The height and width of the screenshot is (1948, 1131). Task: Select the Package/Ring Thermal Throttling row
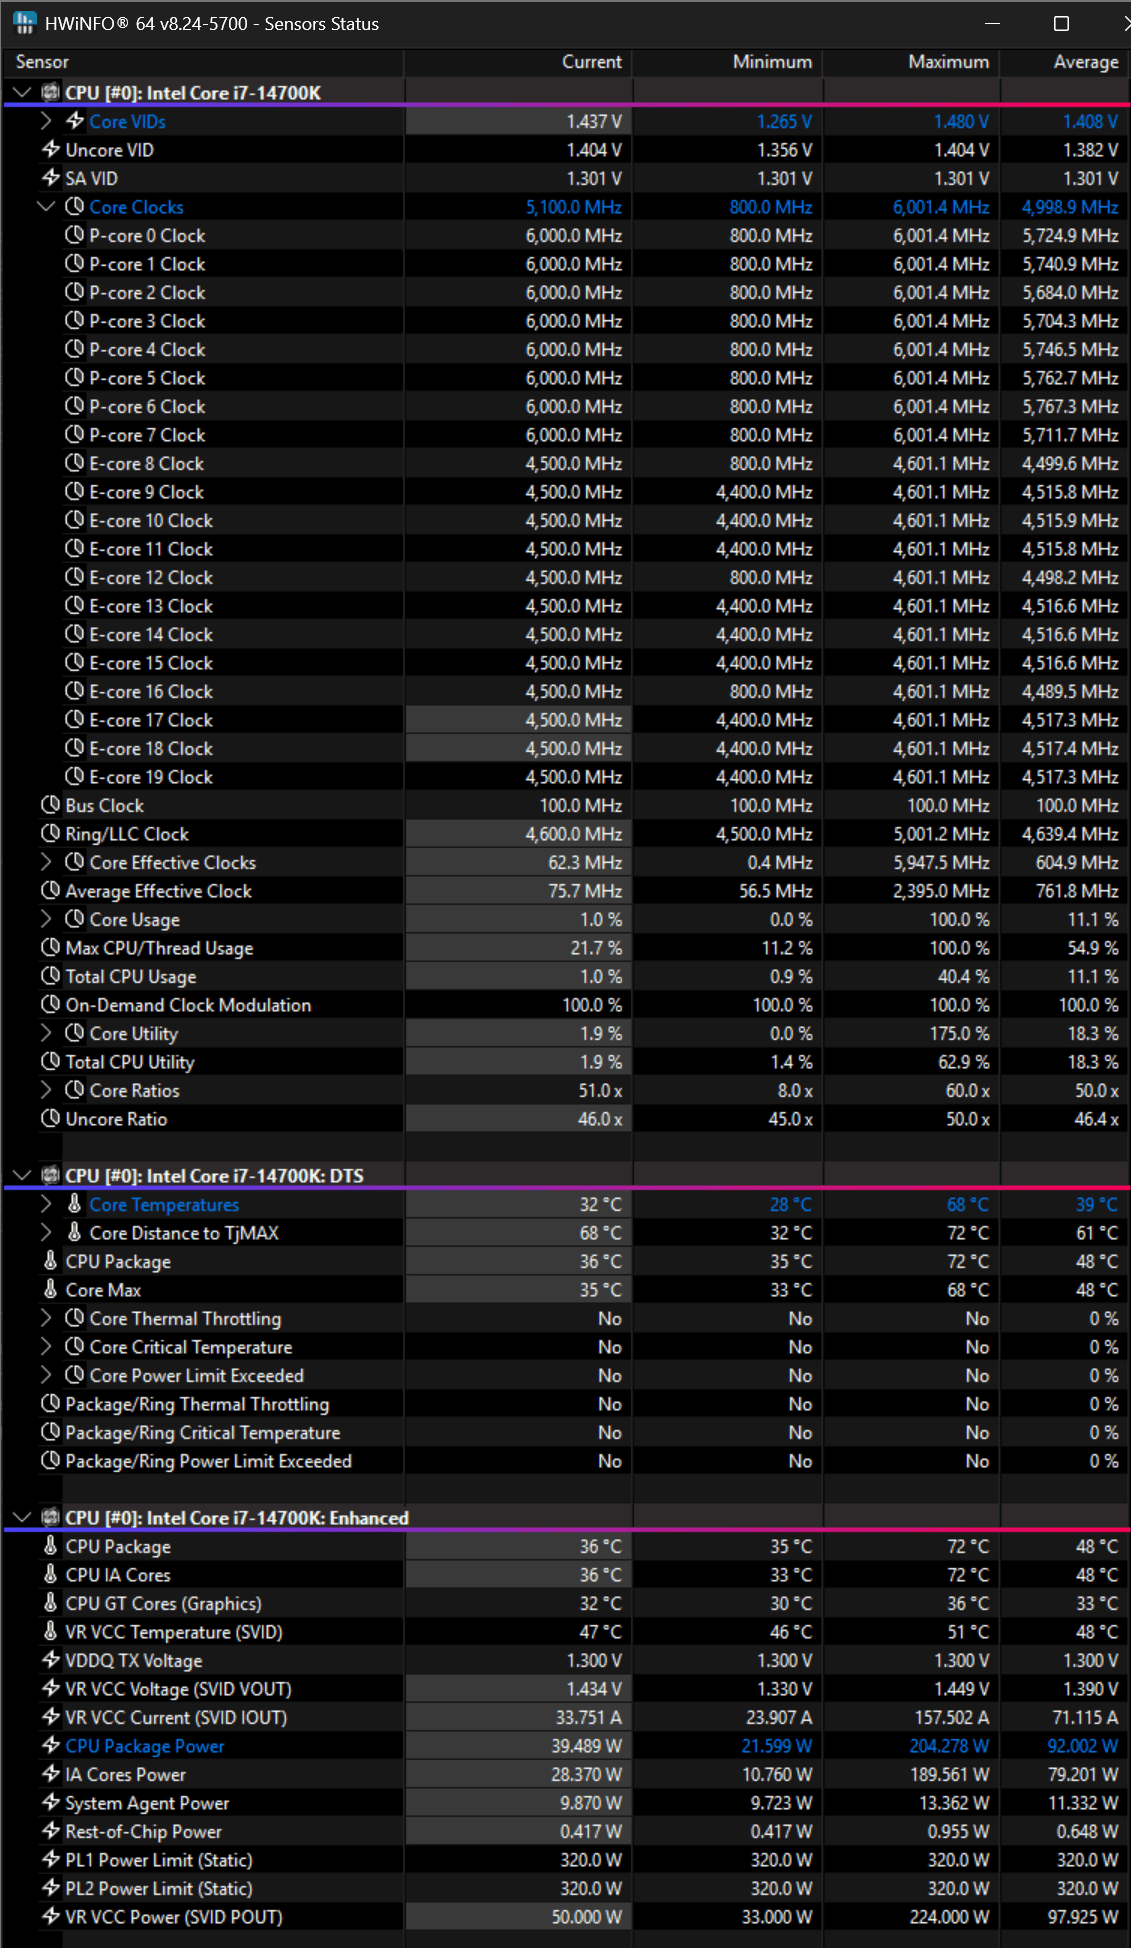coord(566,1403)
